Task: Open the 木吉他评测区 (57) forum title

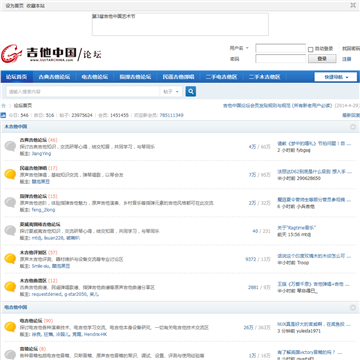Action: [33, 253]
